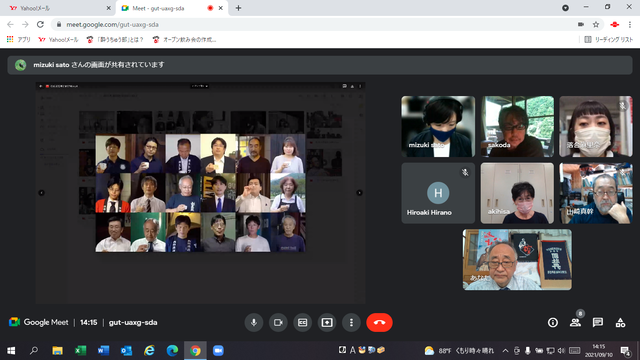Toggle closed captions button
Image resolution: width=640 pixels, height=360 pixels.
[x=302, y=322]
